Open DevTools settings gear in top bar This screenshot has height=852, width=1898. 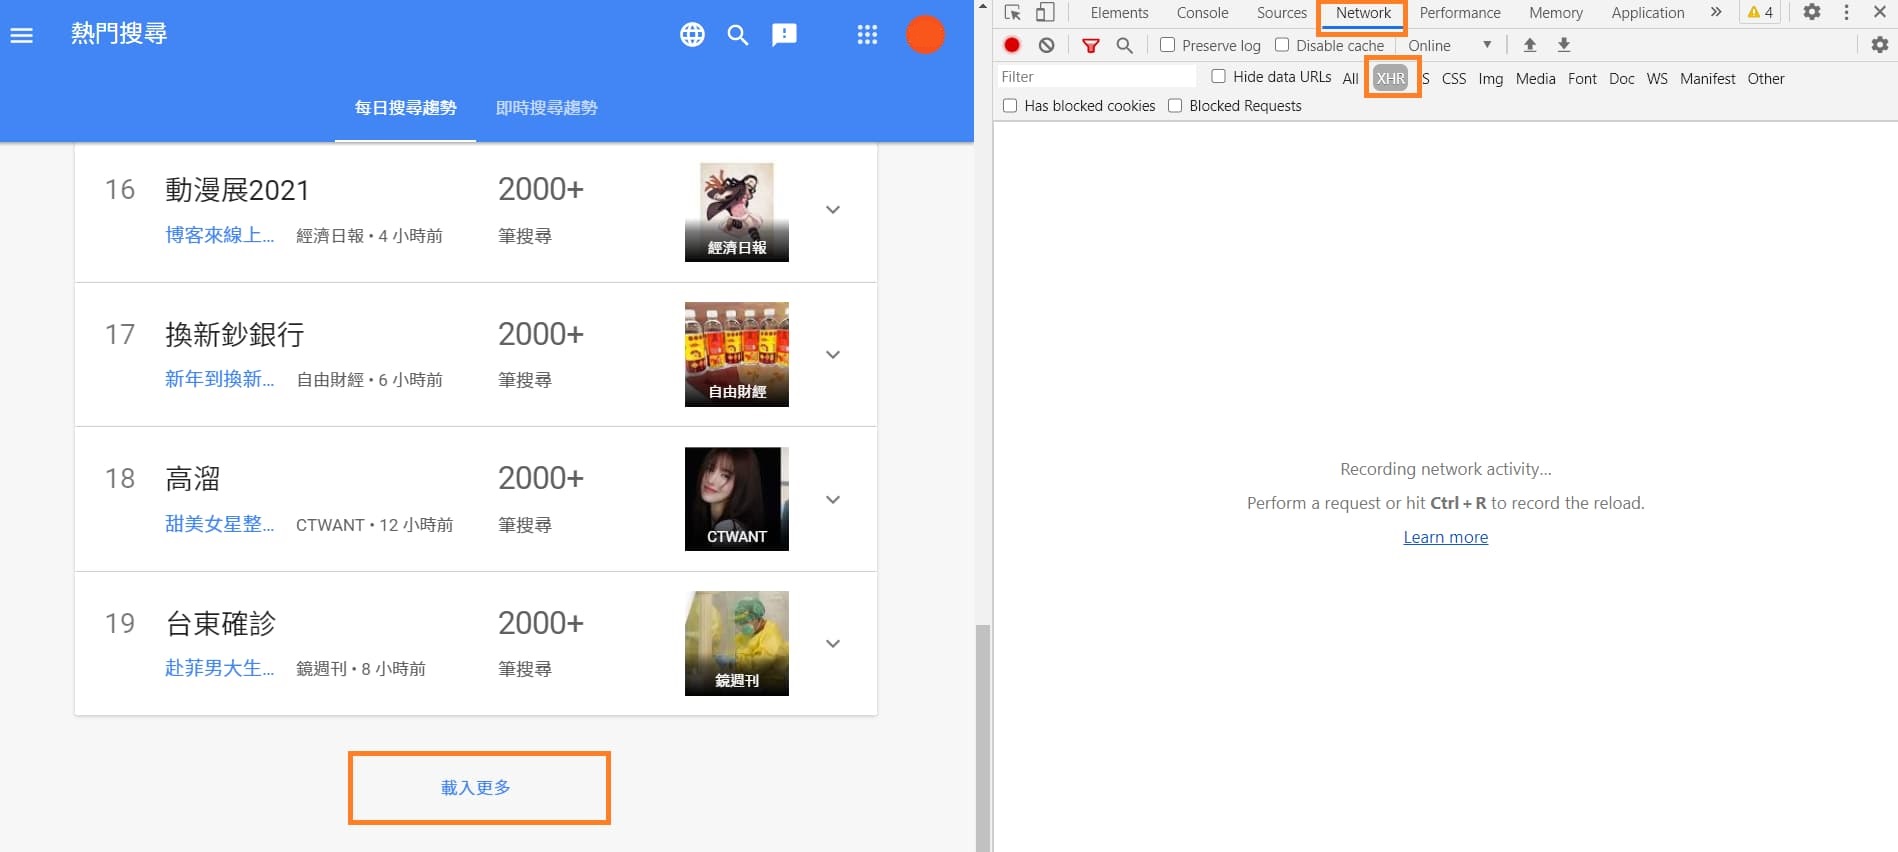[1812, 12]
